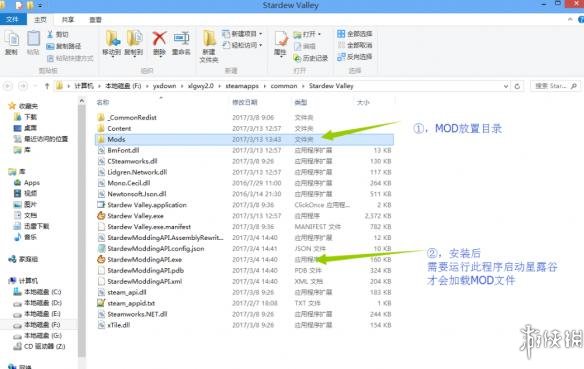
Task: Open the Open (打开) dropdown in ribbon
Action: 307,34
